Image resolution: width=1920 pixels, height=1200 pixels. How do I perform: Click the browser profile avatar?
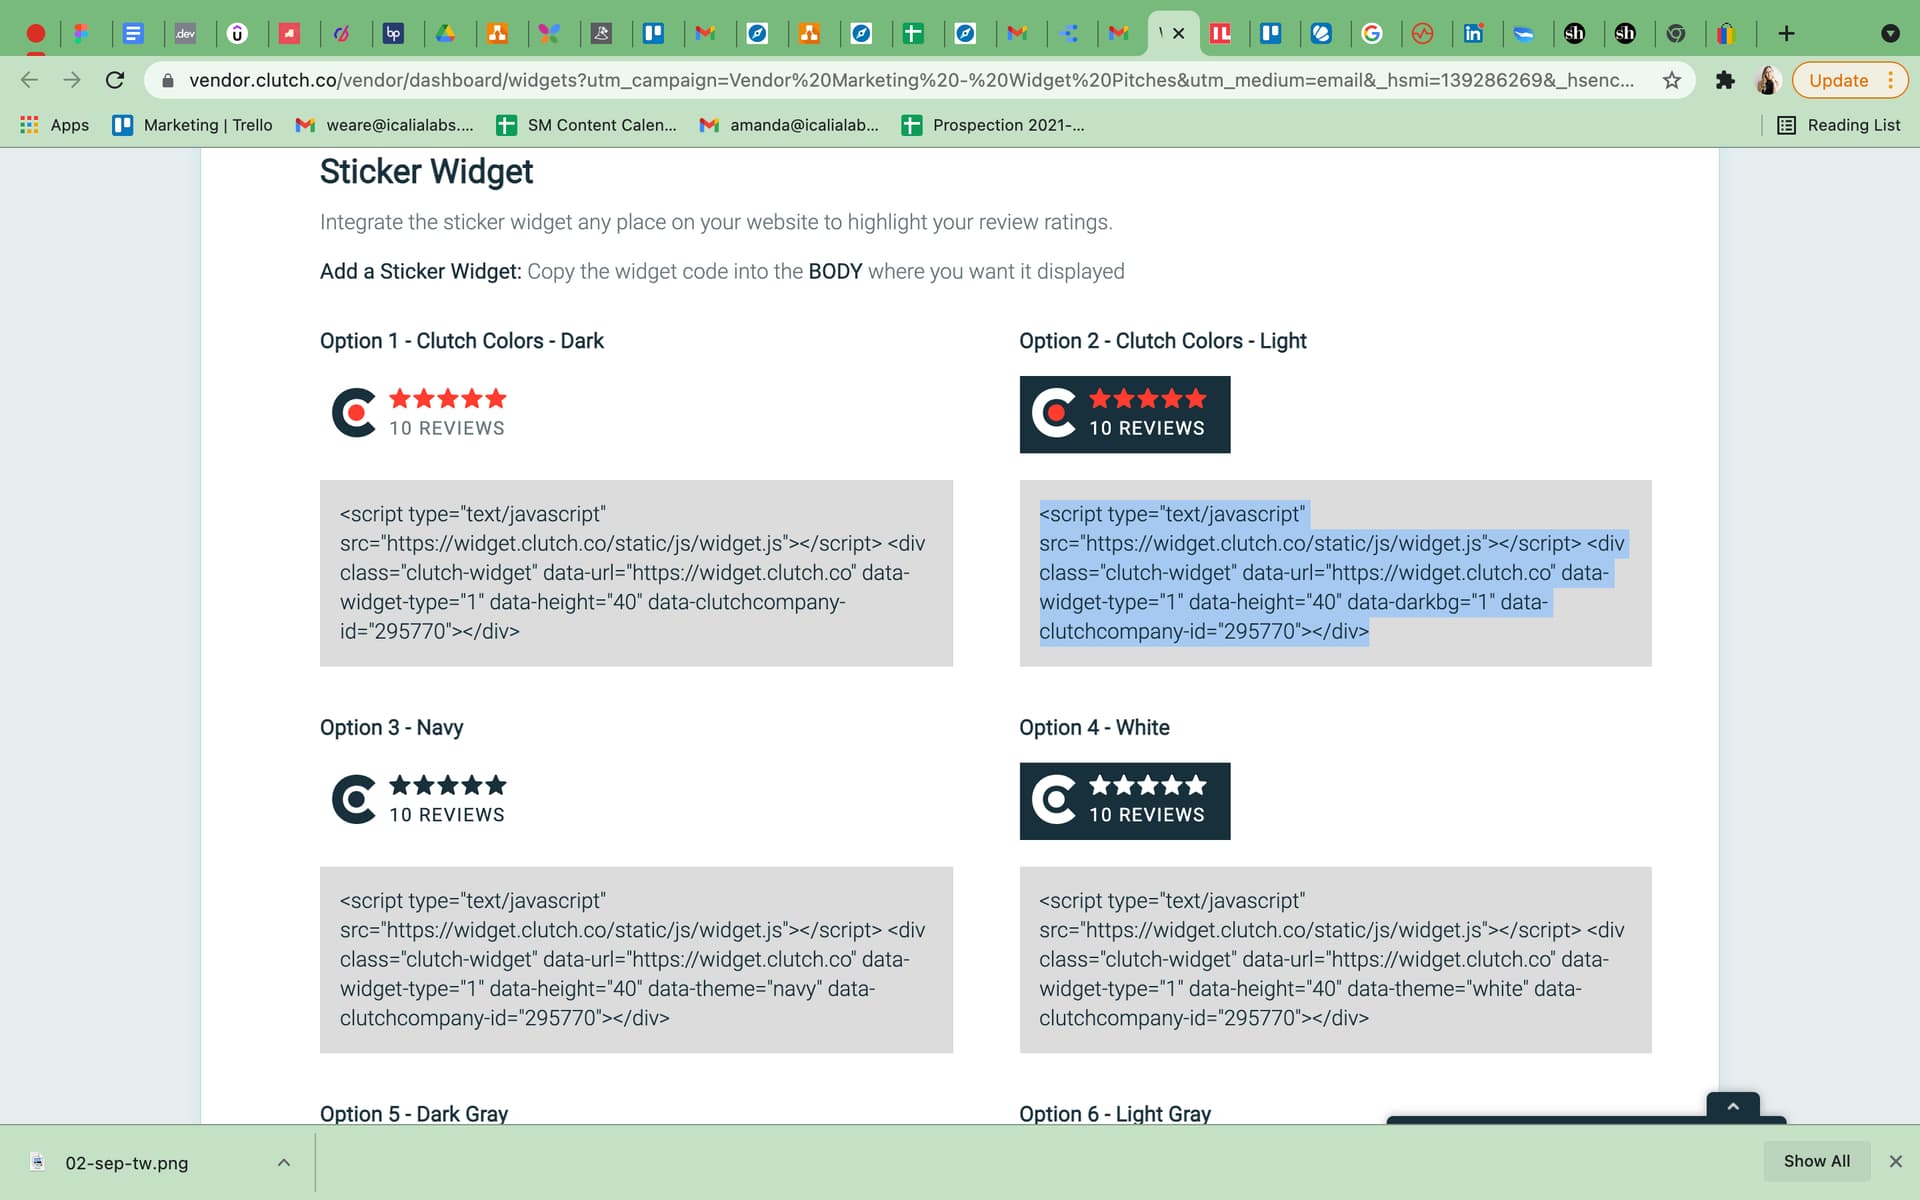1767,80
